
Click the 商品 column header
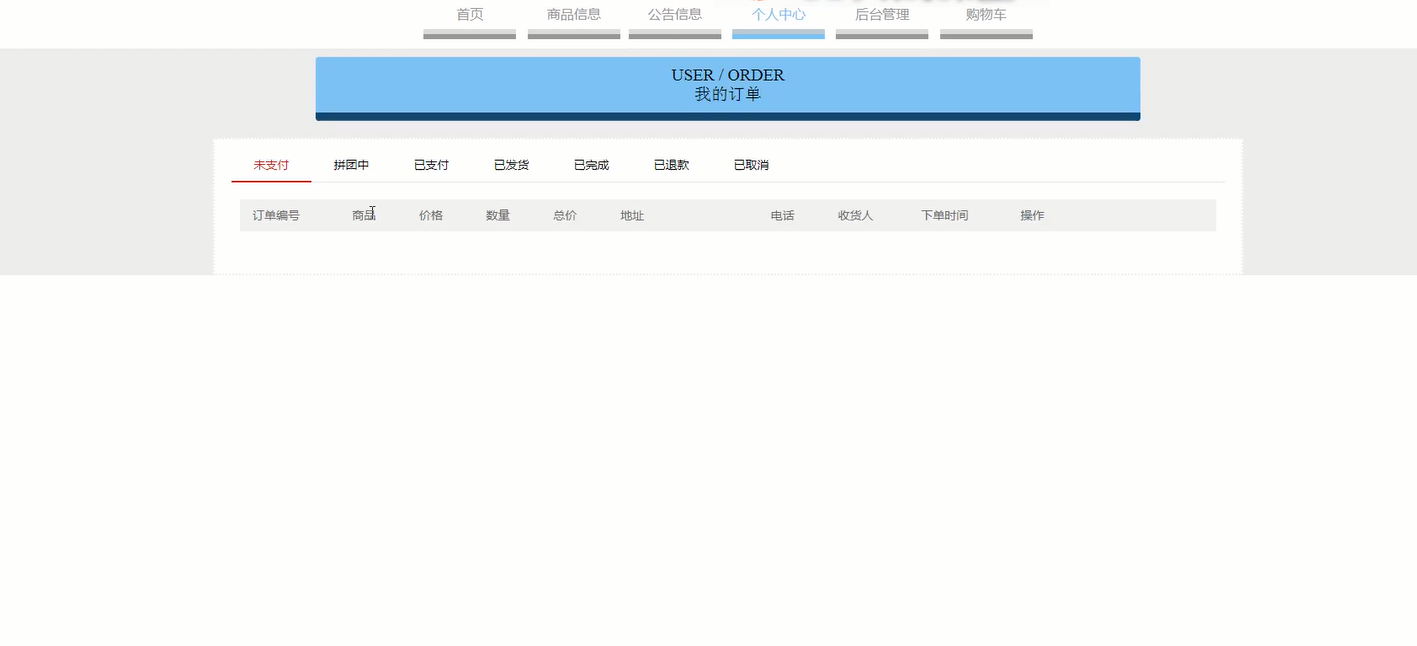point(364,215)
